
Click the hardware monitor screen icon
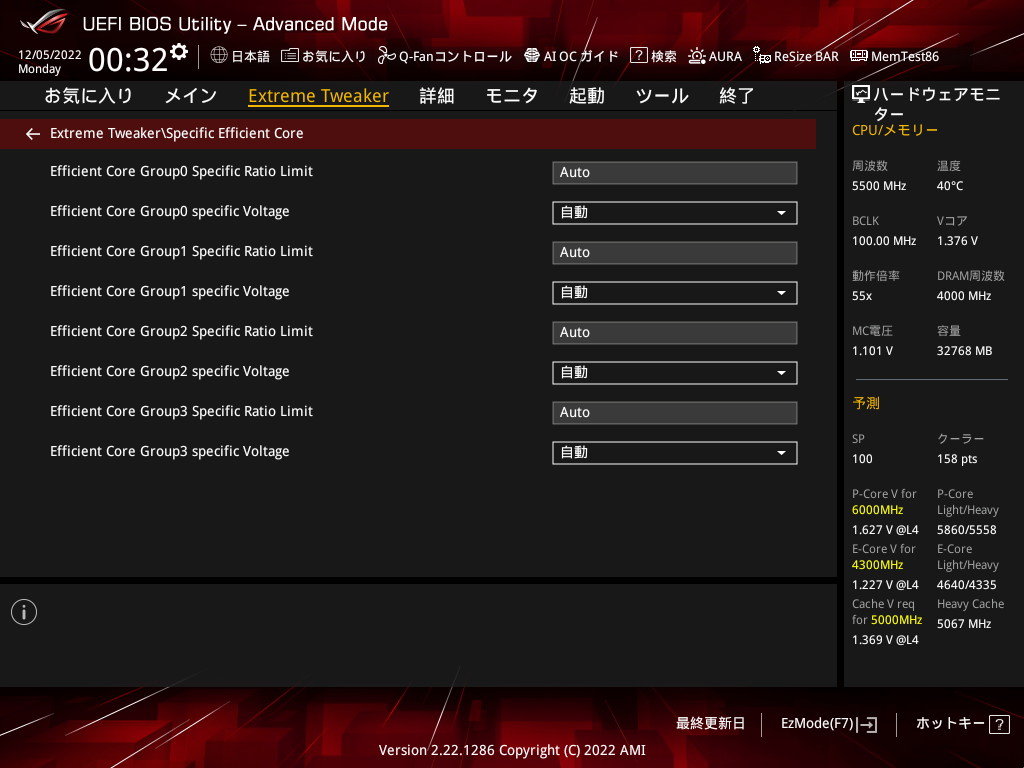click(861, 95)
